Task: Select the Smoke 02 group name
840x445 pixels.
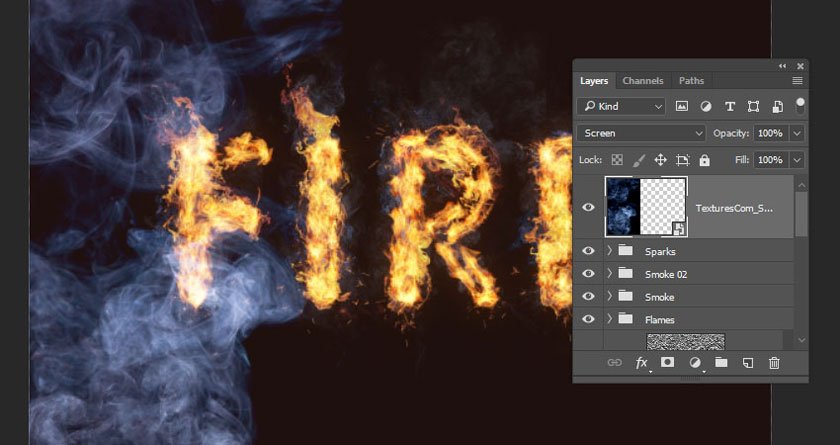Action: (x=666, y=274)
